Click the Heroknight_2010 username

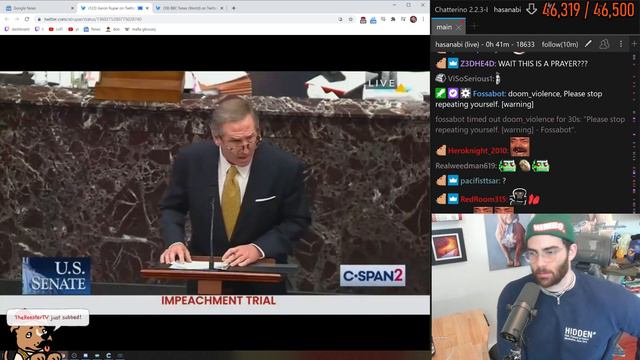click(x=478, y=151)
